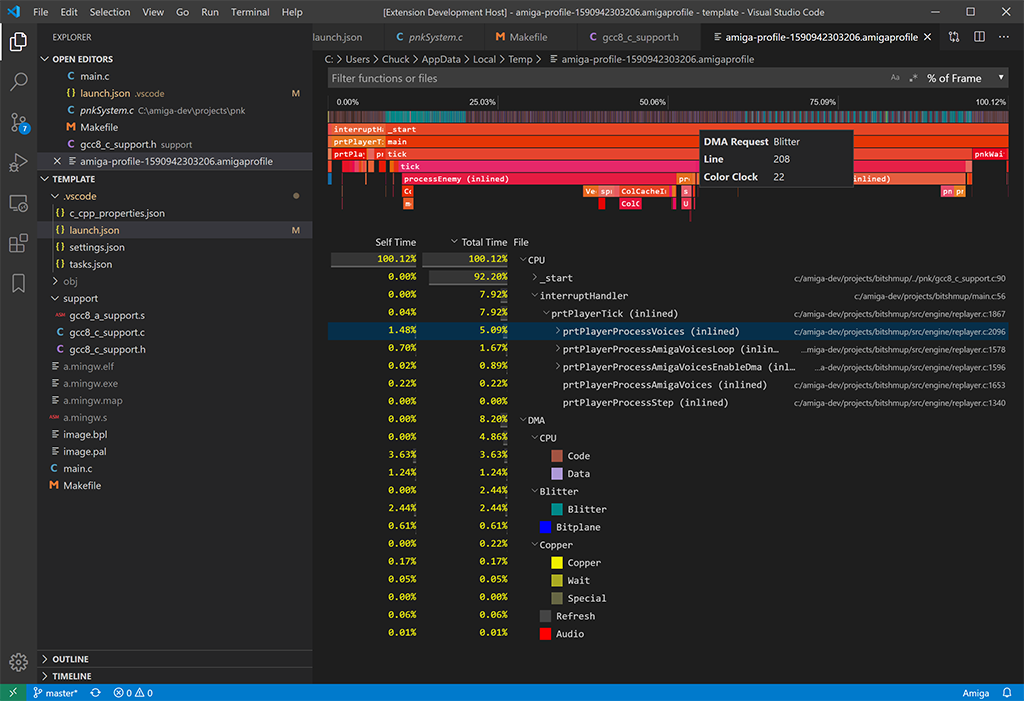Sort by the Total Time column header

[x=484, y=242]
